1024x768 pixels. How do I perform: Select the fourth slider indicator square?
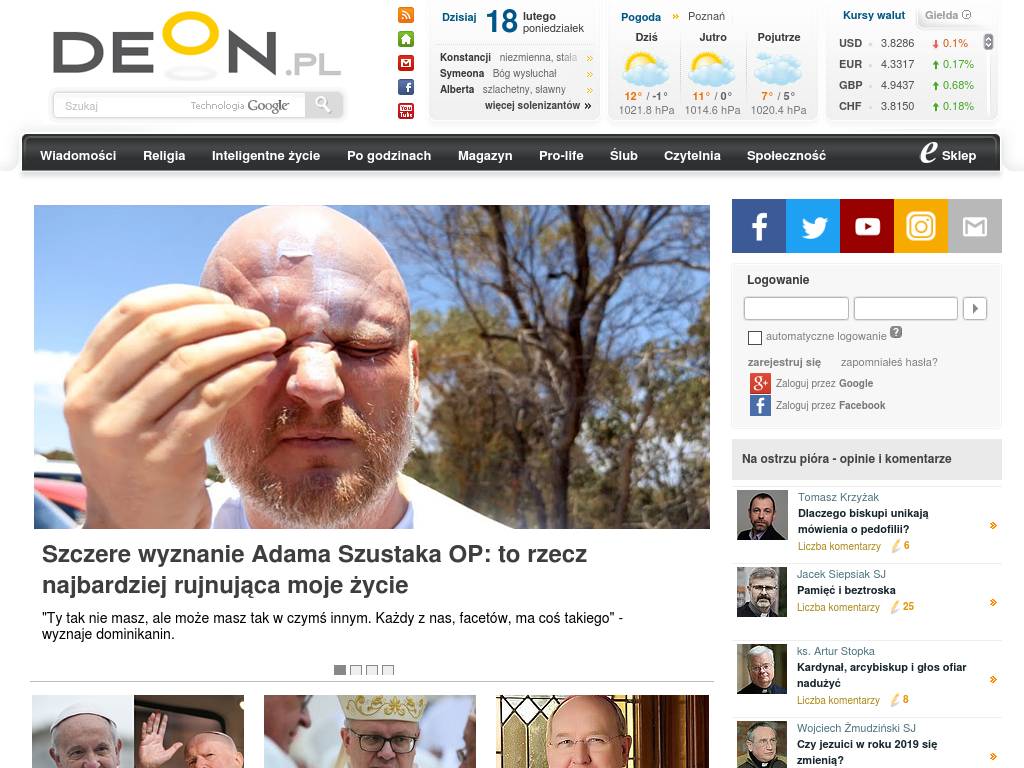pyautogui.click(x=388, y=670)
